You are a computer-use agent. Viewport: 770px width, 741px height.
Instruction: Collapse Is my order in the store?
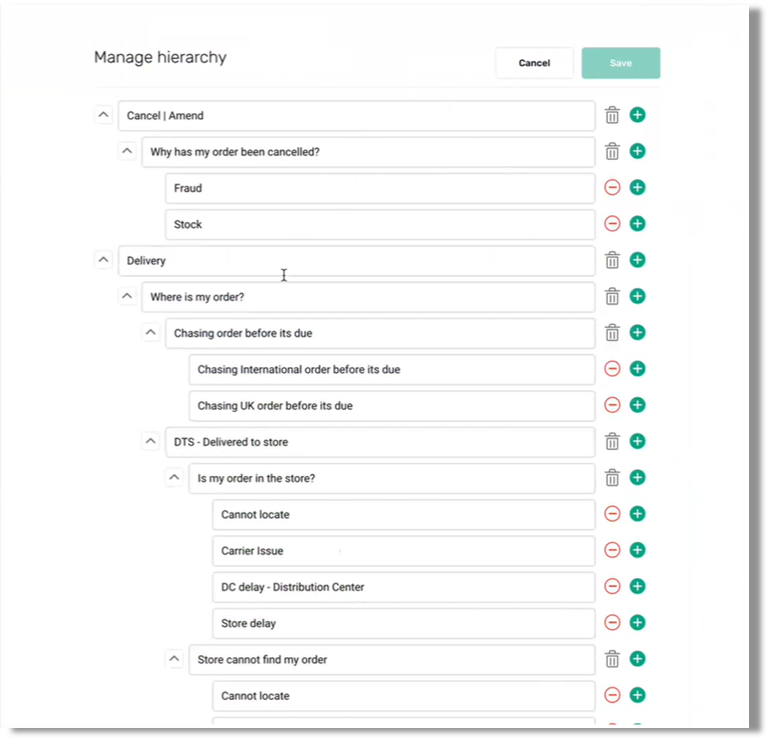(174, 478)
